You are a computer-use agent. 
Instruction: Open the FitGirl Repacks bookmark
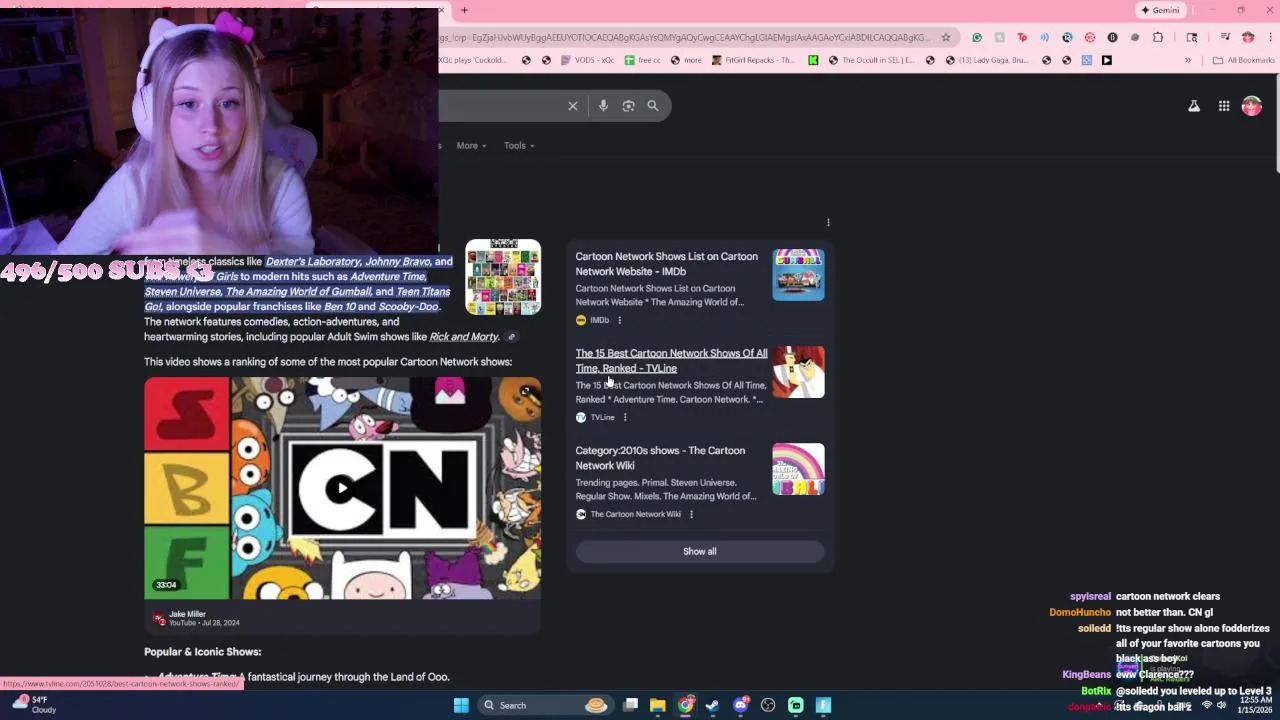point(753,60)
